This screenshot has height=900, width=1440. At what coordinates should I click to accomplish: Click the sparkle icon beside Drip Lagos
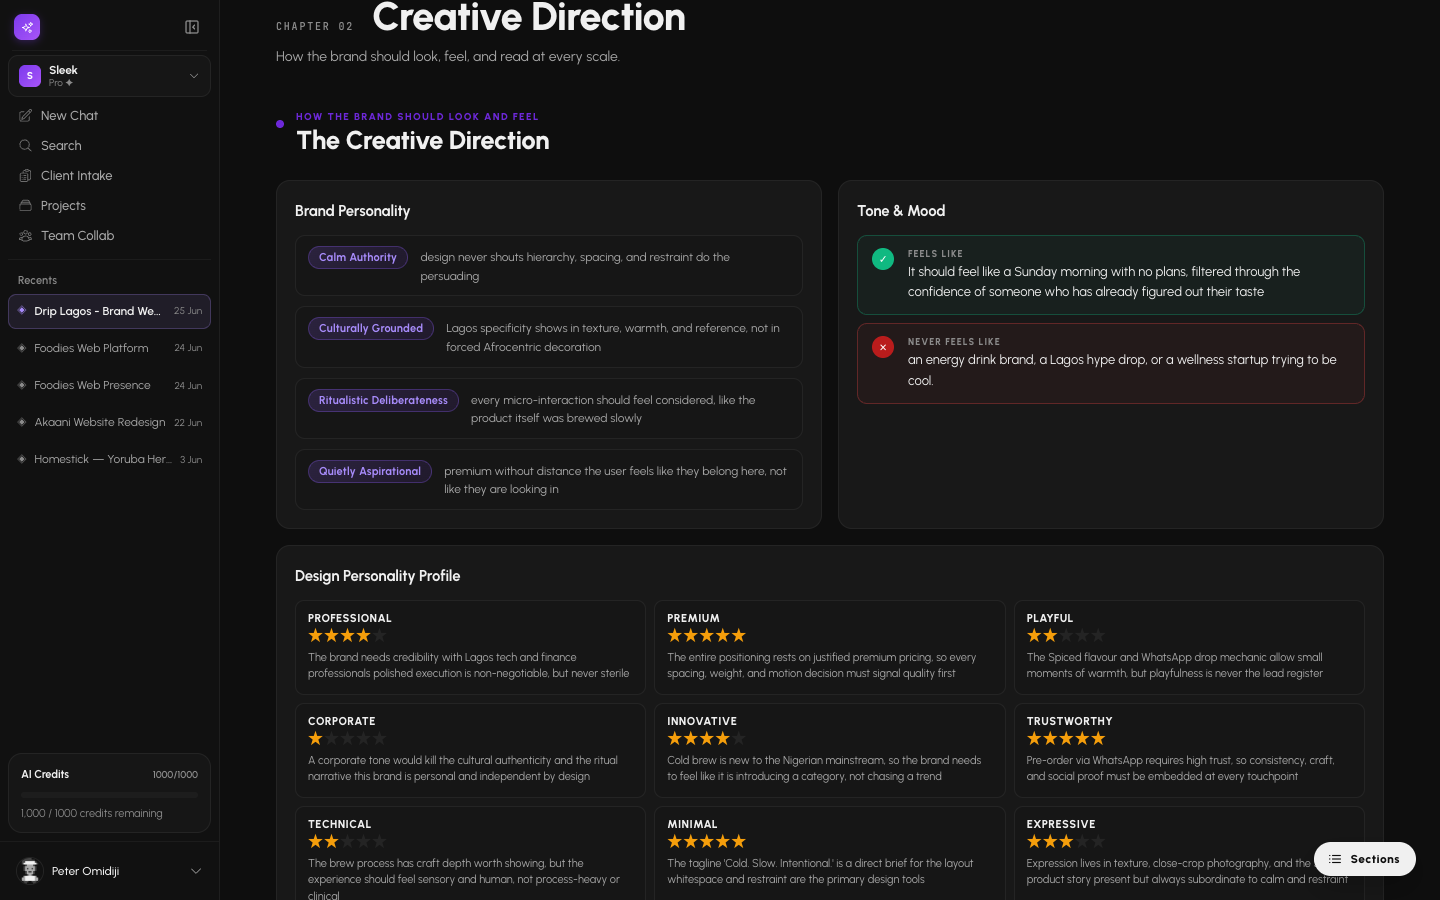22,311
